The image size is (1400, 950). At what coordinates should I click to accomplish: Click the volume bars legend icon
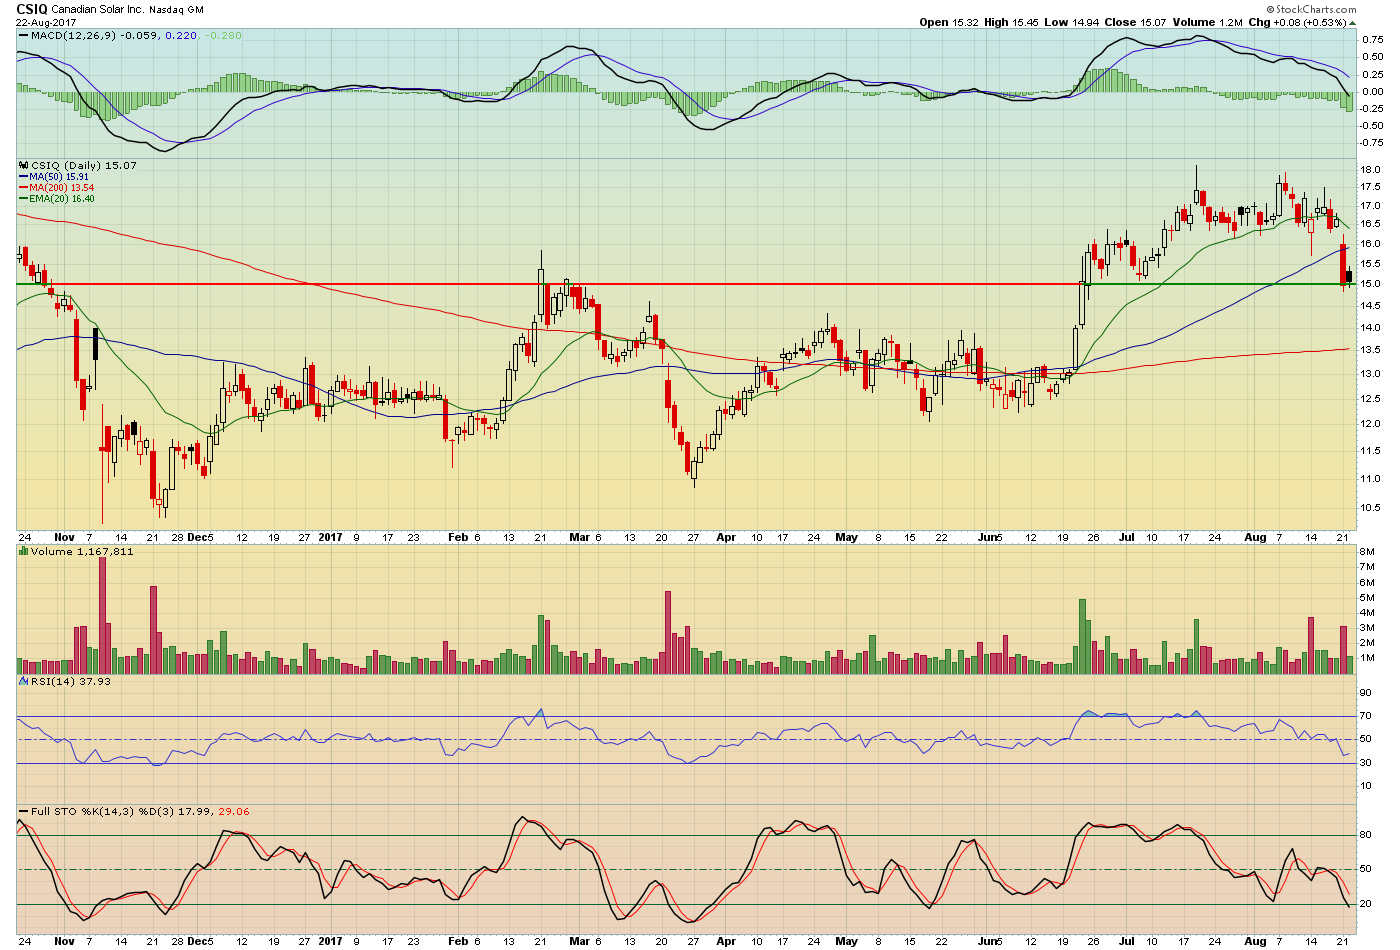[x=24, y=551]
